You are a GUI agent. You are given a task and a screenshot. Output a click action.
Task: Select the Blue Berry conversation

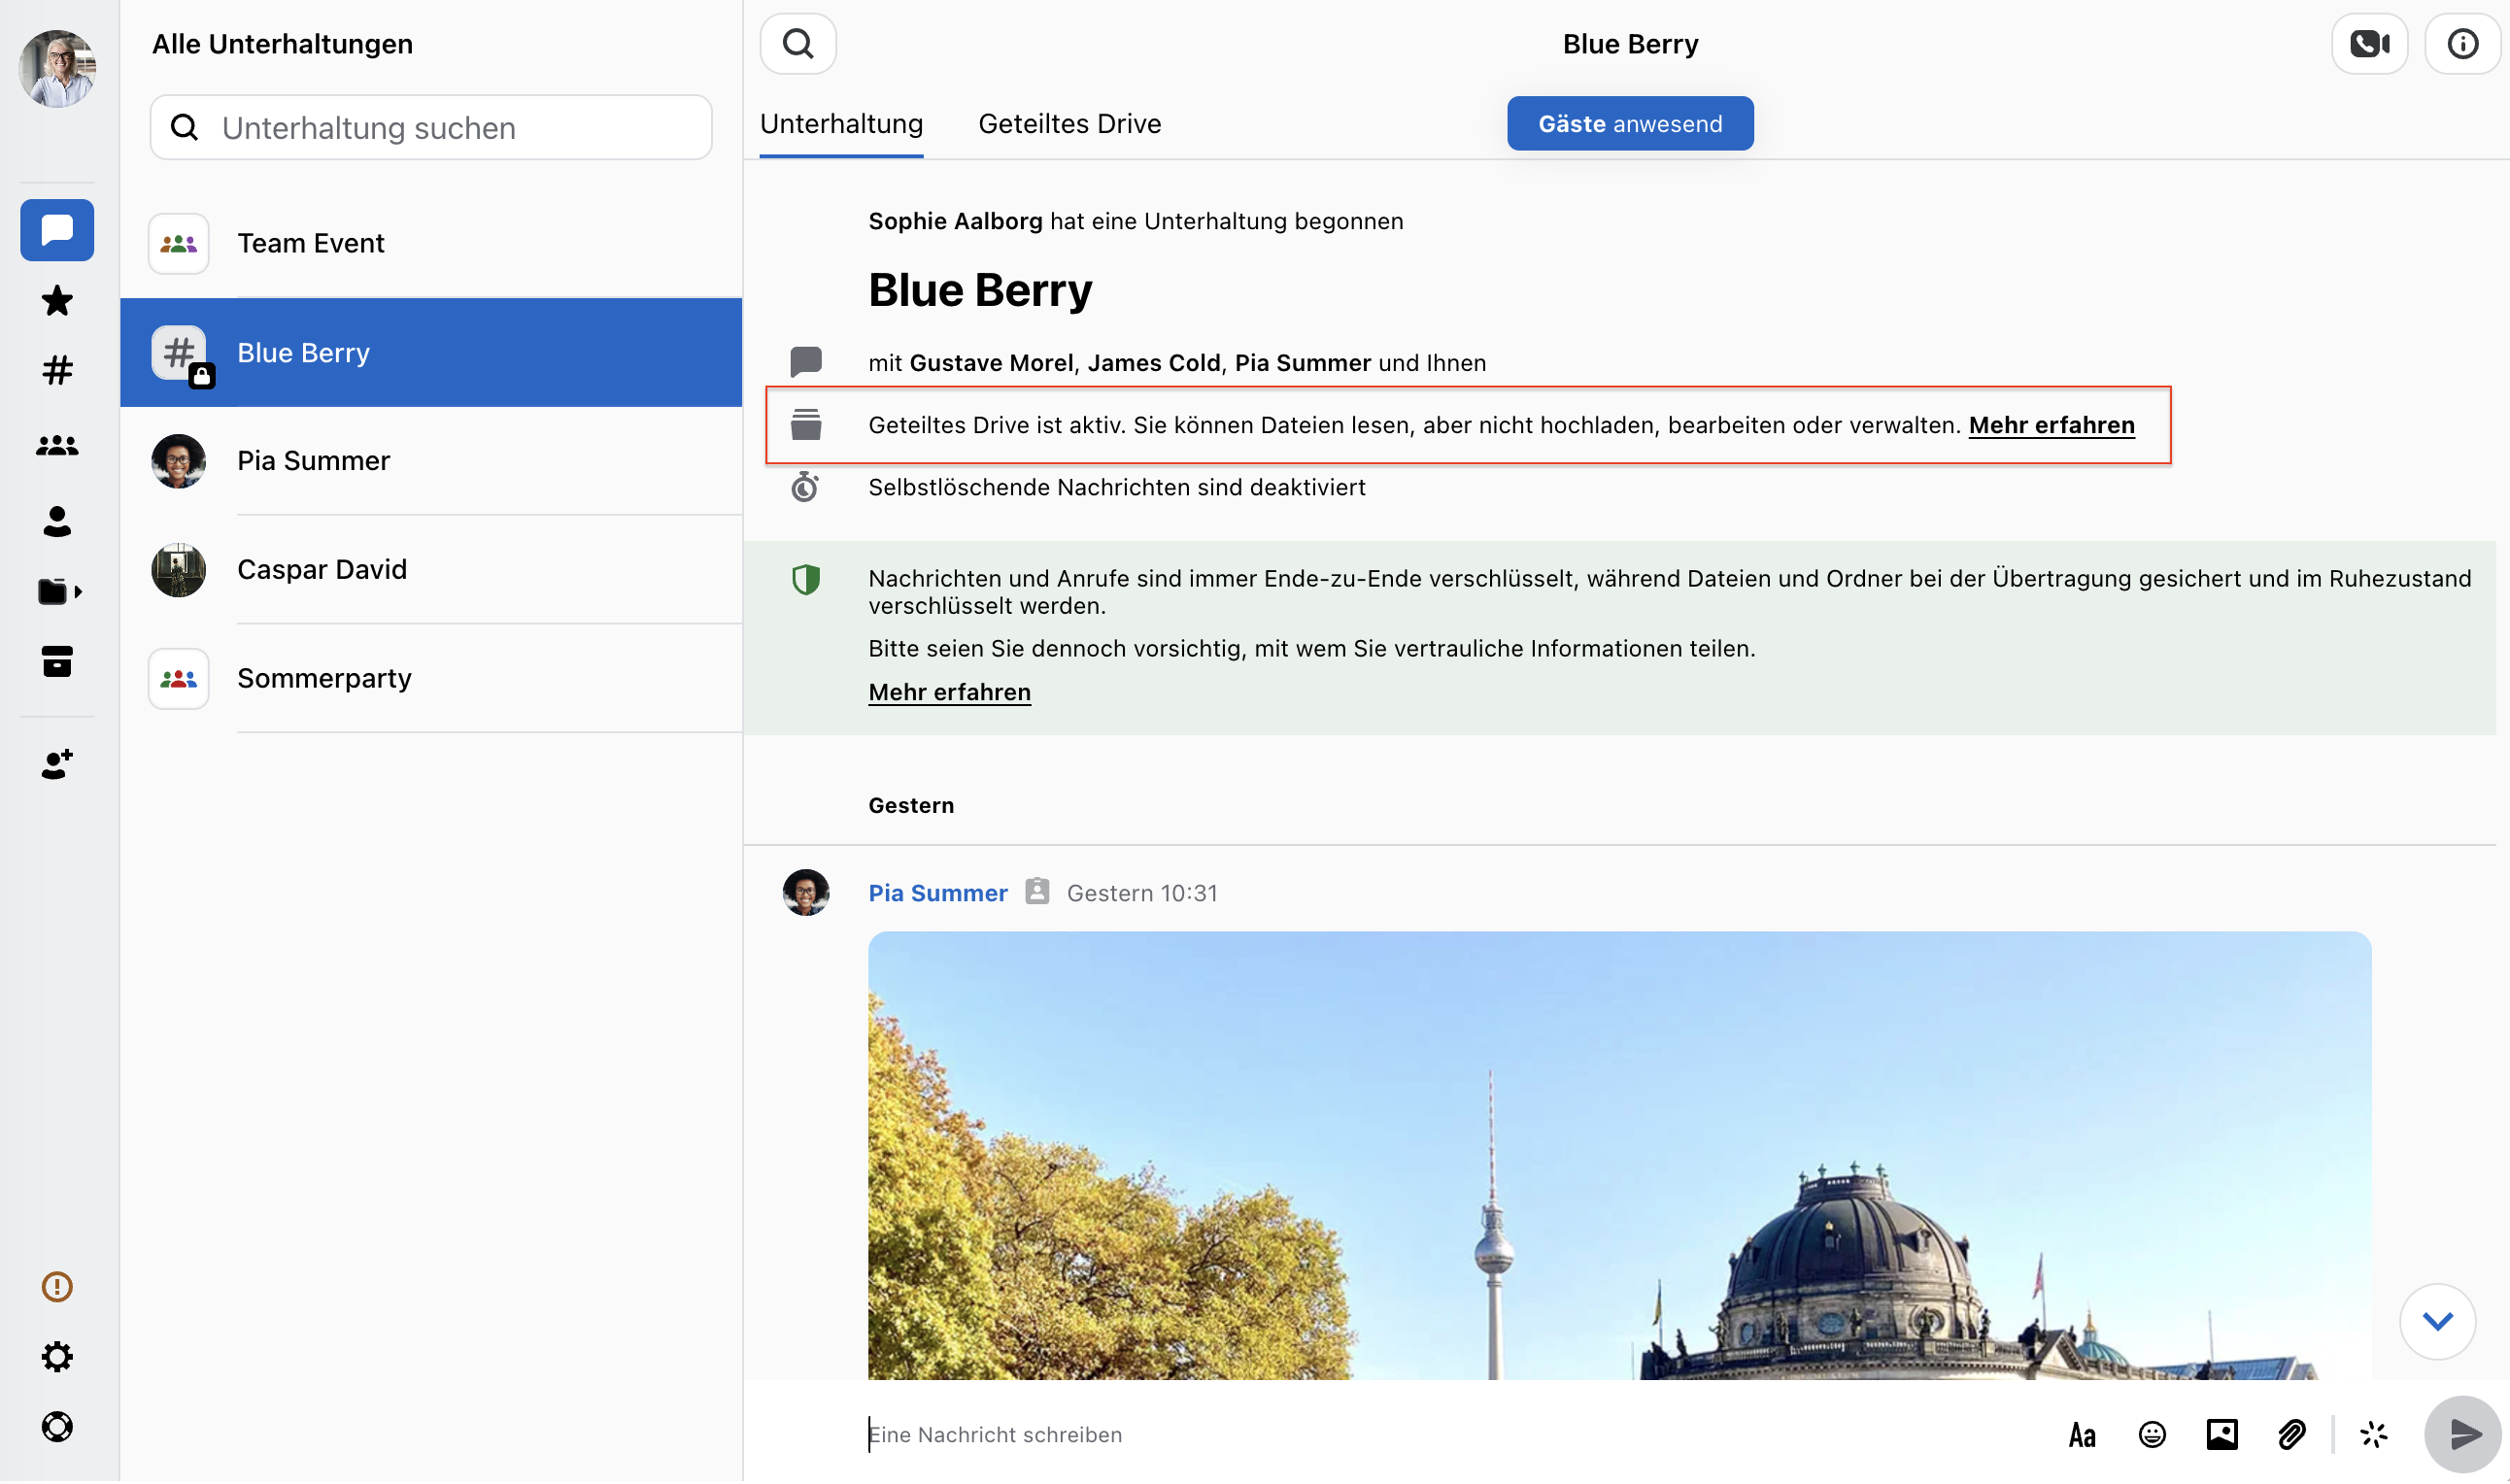[x=431, y=353]
